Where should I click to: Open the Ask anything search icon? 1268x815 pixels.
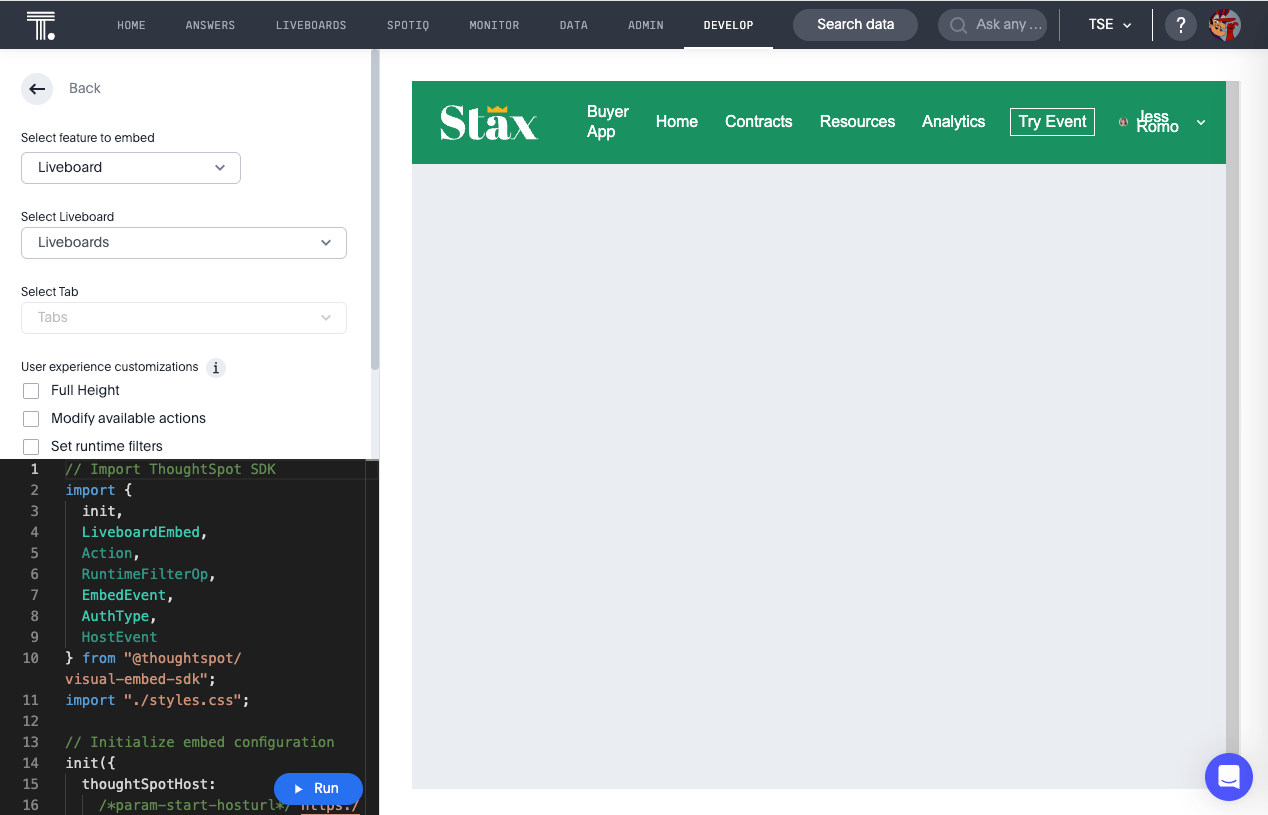coord(958,24)
